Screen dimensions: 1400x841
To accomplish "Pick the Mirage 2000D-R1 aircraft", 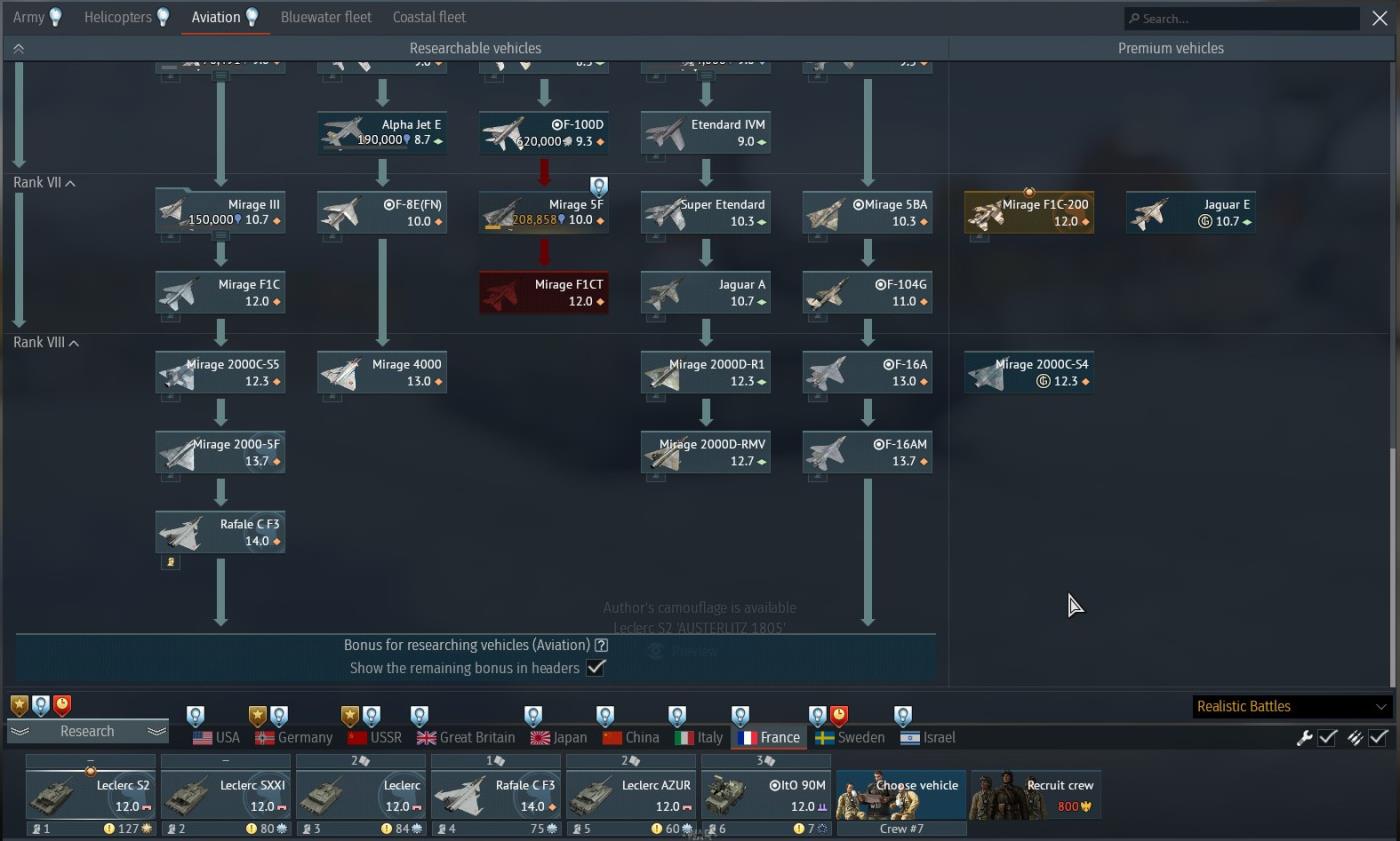I will pos(706,372).
